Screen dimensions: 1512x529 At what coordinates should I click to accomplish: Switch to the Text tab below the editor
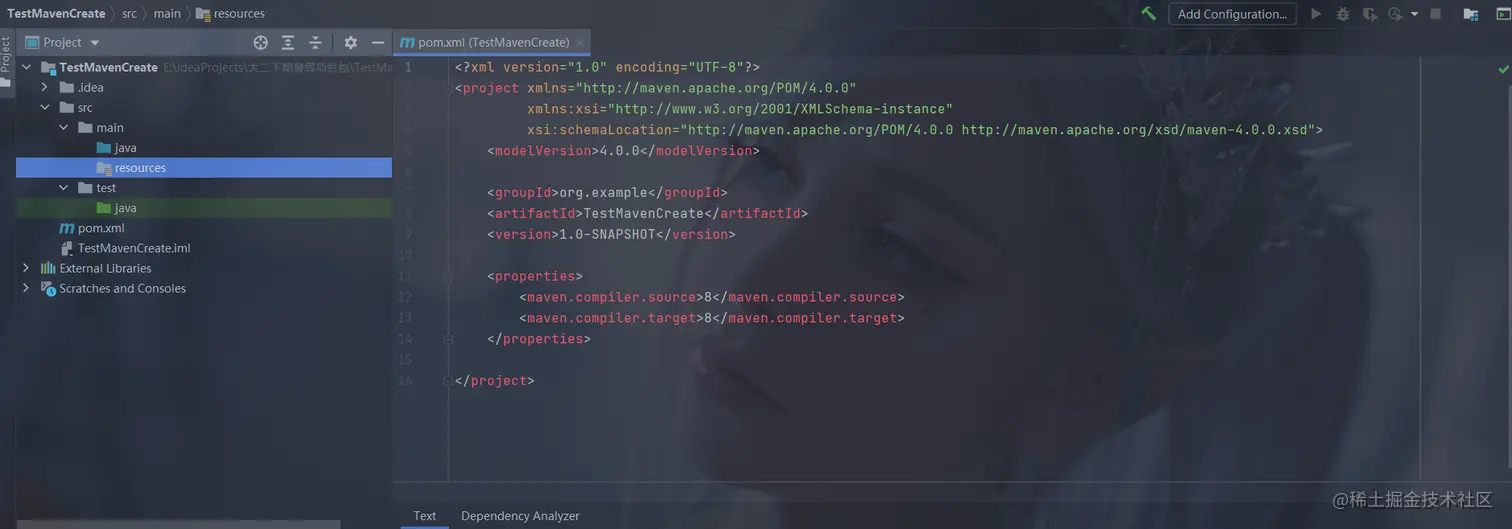click(425, 516)
